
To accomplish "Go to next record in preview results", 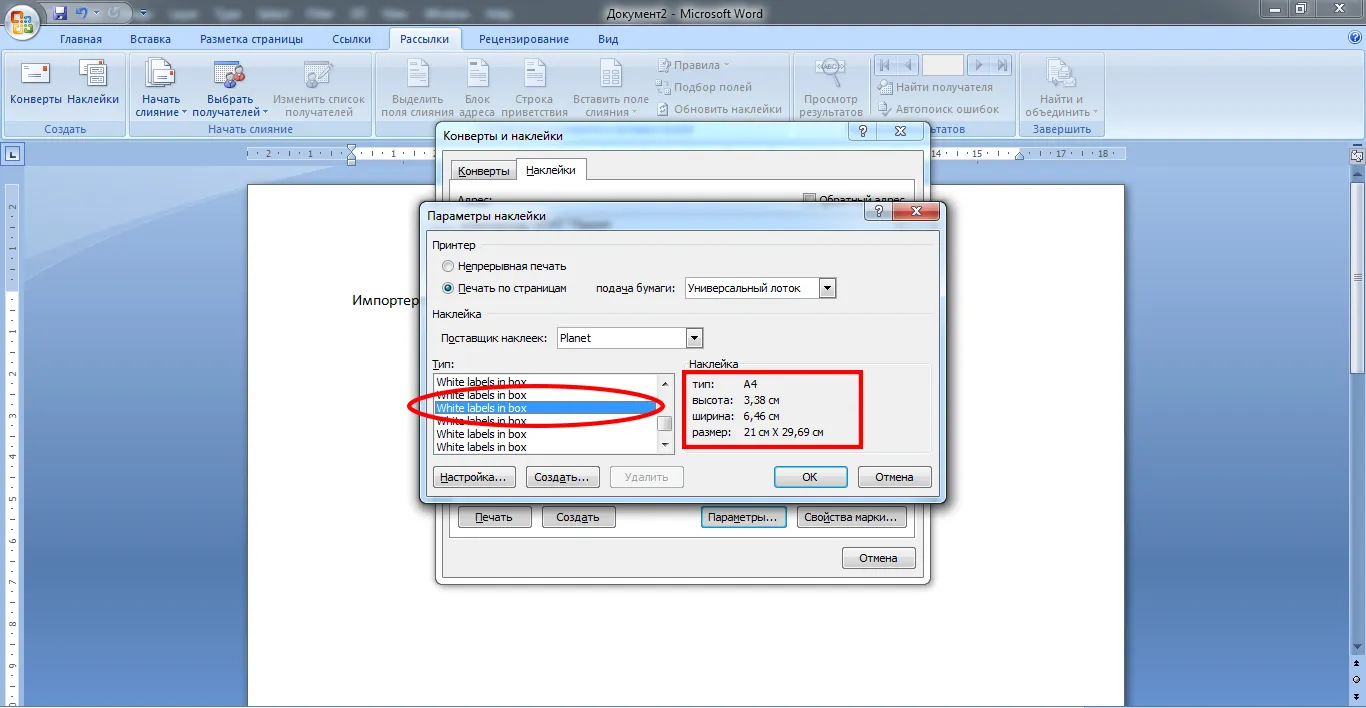I will (x=979, y=65).
